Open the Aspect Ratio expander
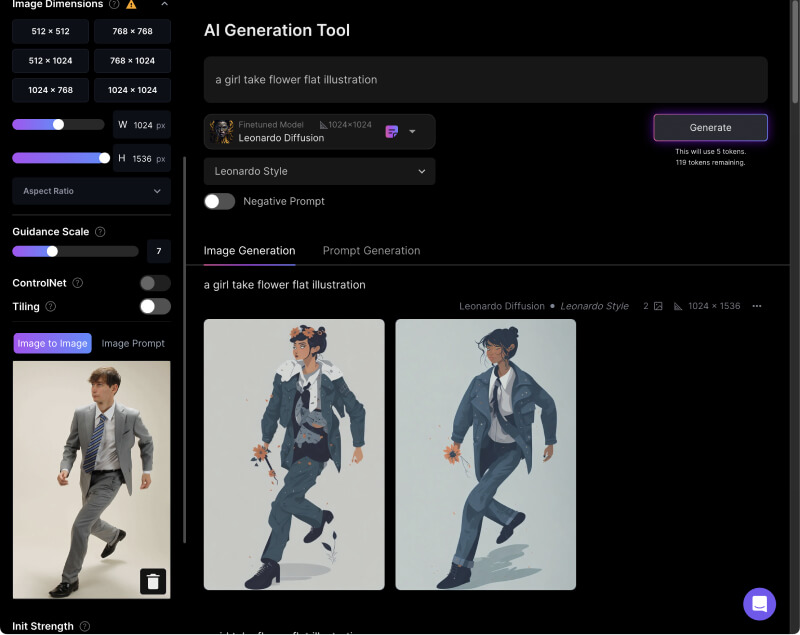Viewport: 800px width, 635px height. (90, 191)
